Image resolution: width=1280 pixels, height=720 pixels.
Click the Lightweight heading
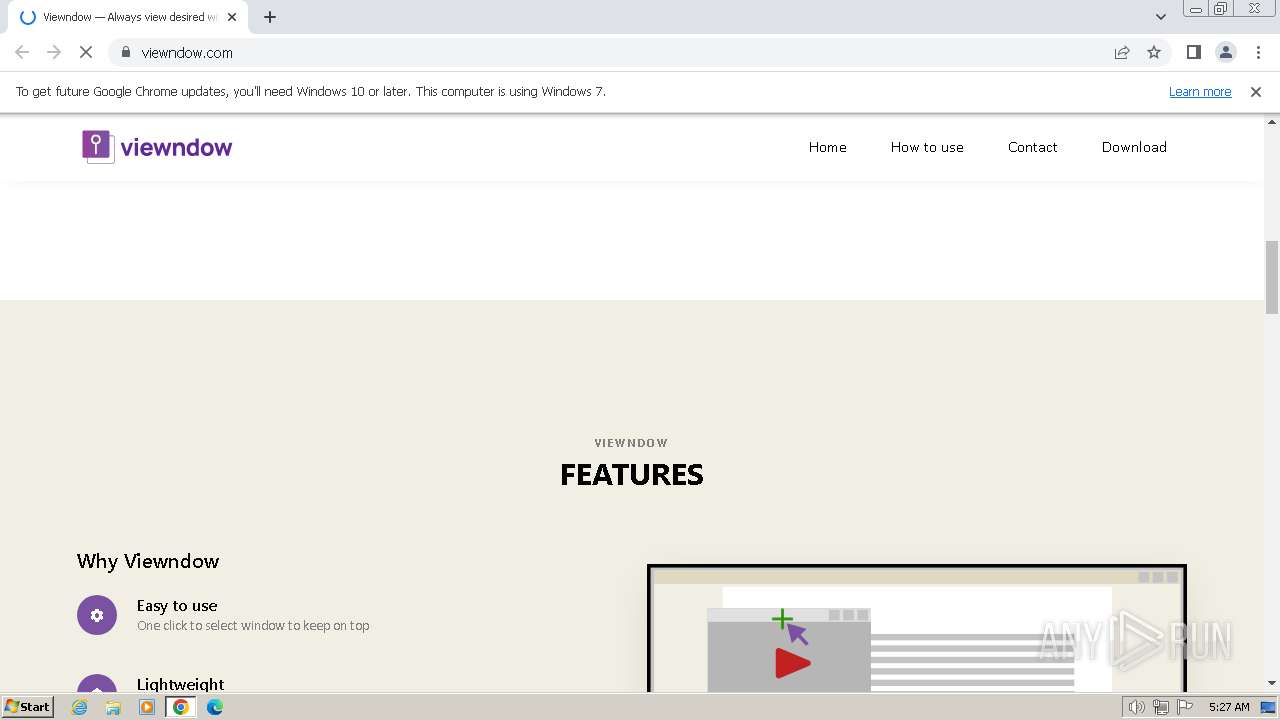coord(180,684)
